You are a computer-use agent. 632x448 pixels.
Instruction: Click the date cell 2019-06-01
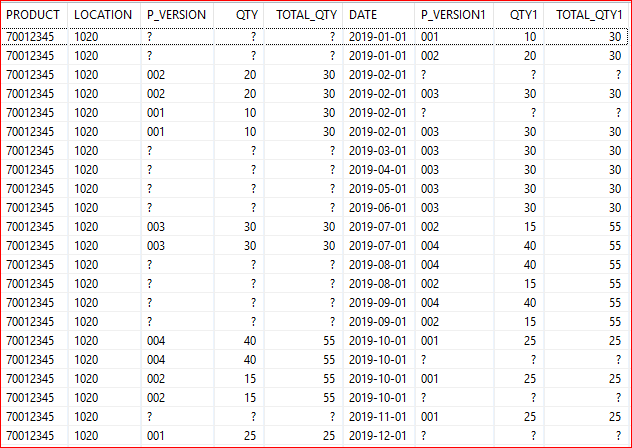coord(378,207)
